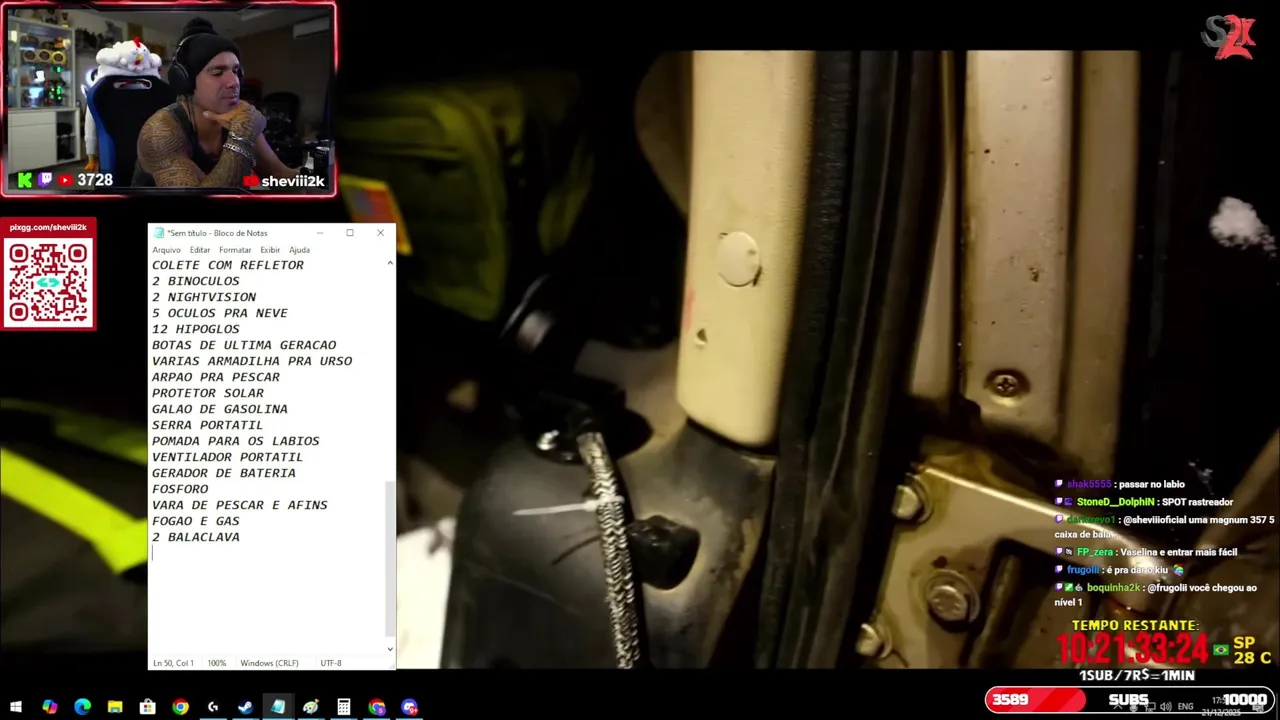
Task: Click on the line 2 NIGHTVISION
Action: [204, 297]
